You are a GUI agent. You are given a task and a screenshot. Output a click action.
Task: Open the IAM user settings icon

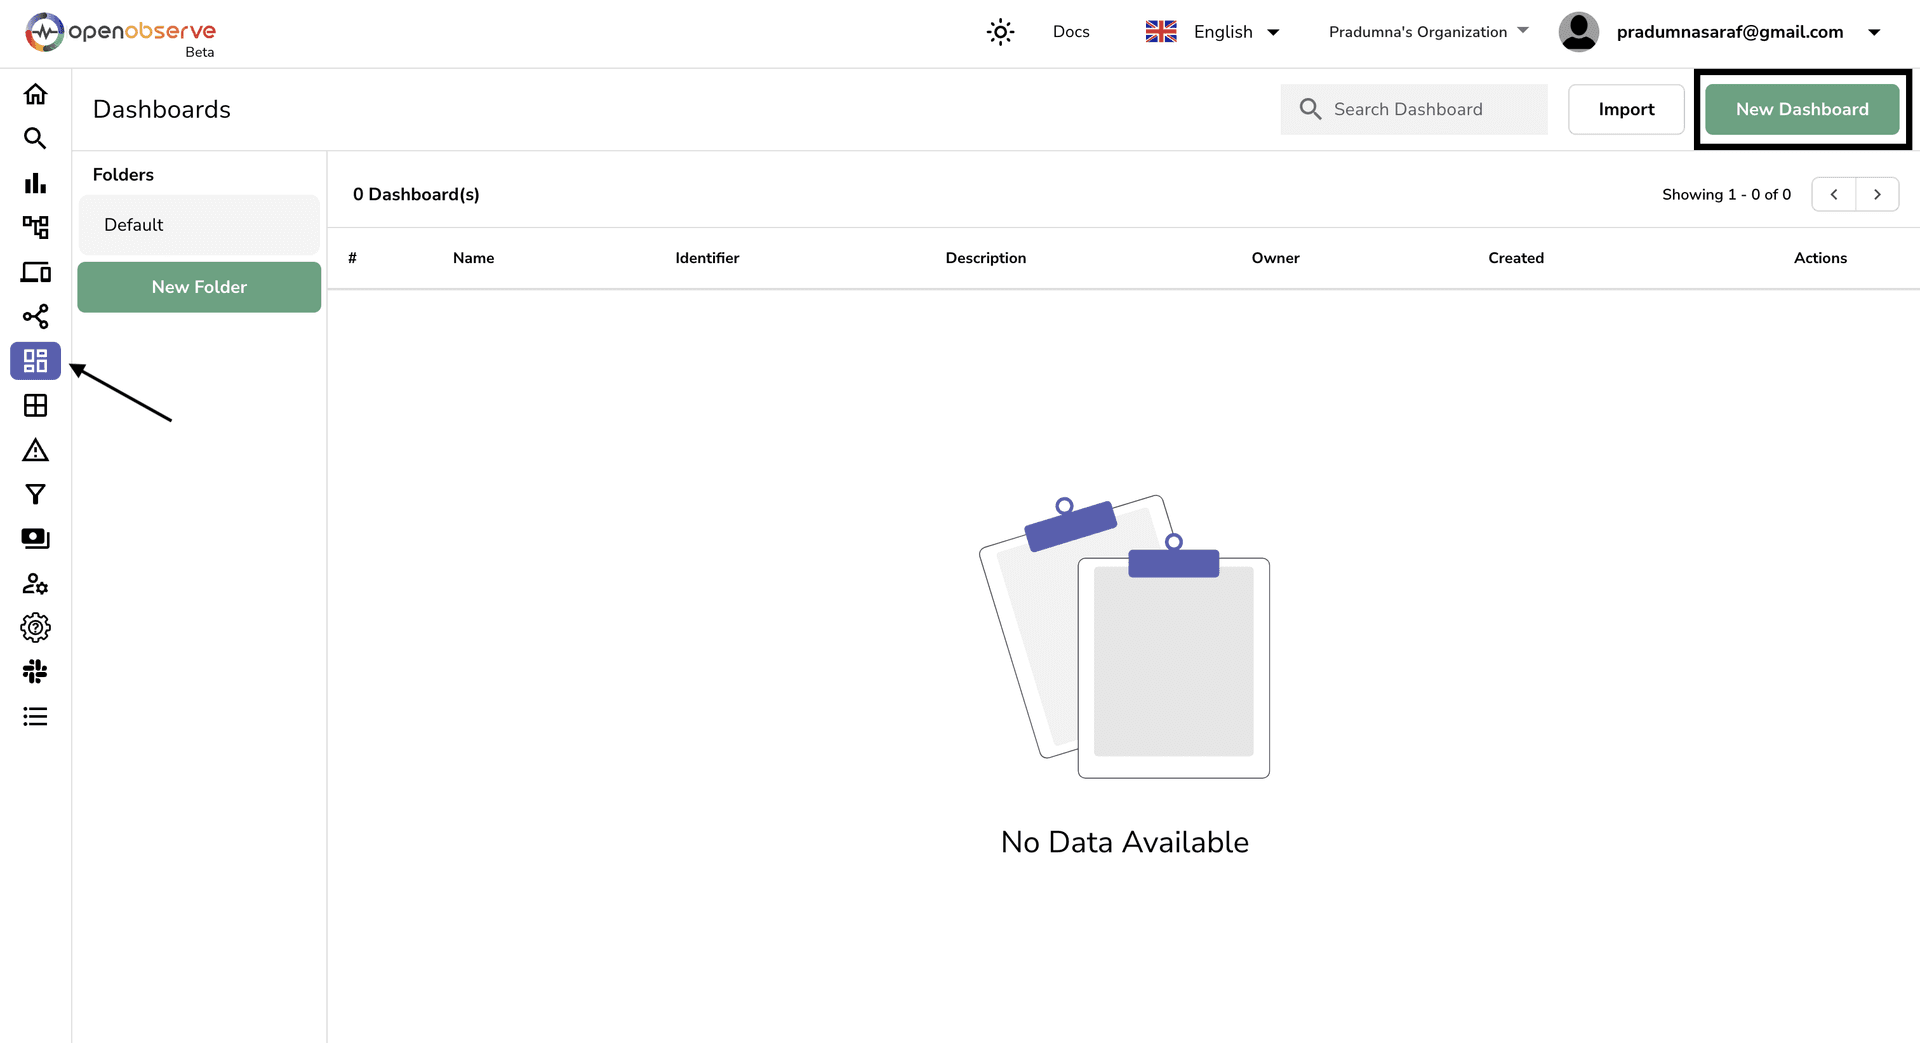pos(35,584)
